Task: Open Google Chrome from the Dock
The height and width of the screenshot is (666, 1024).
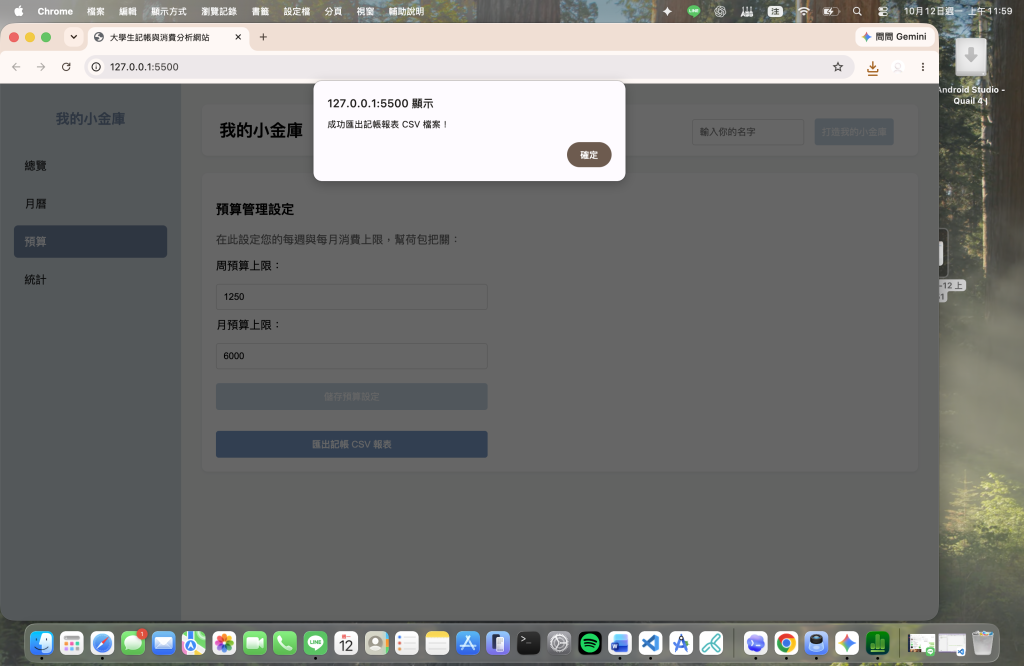Action: 786,643
